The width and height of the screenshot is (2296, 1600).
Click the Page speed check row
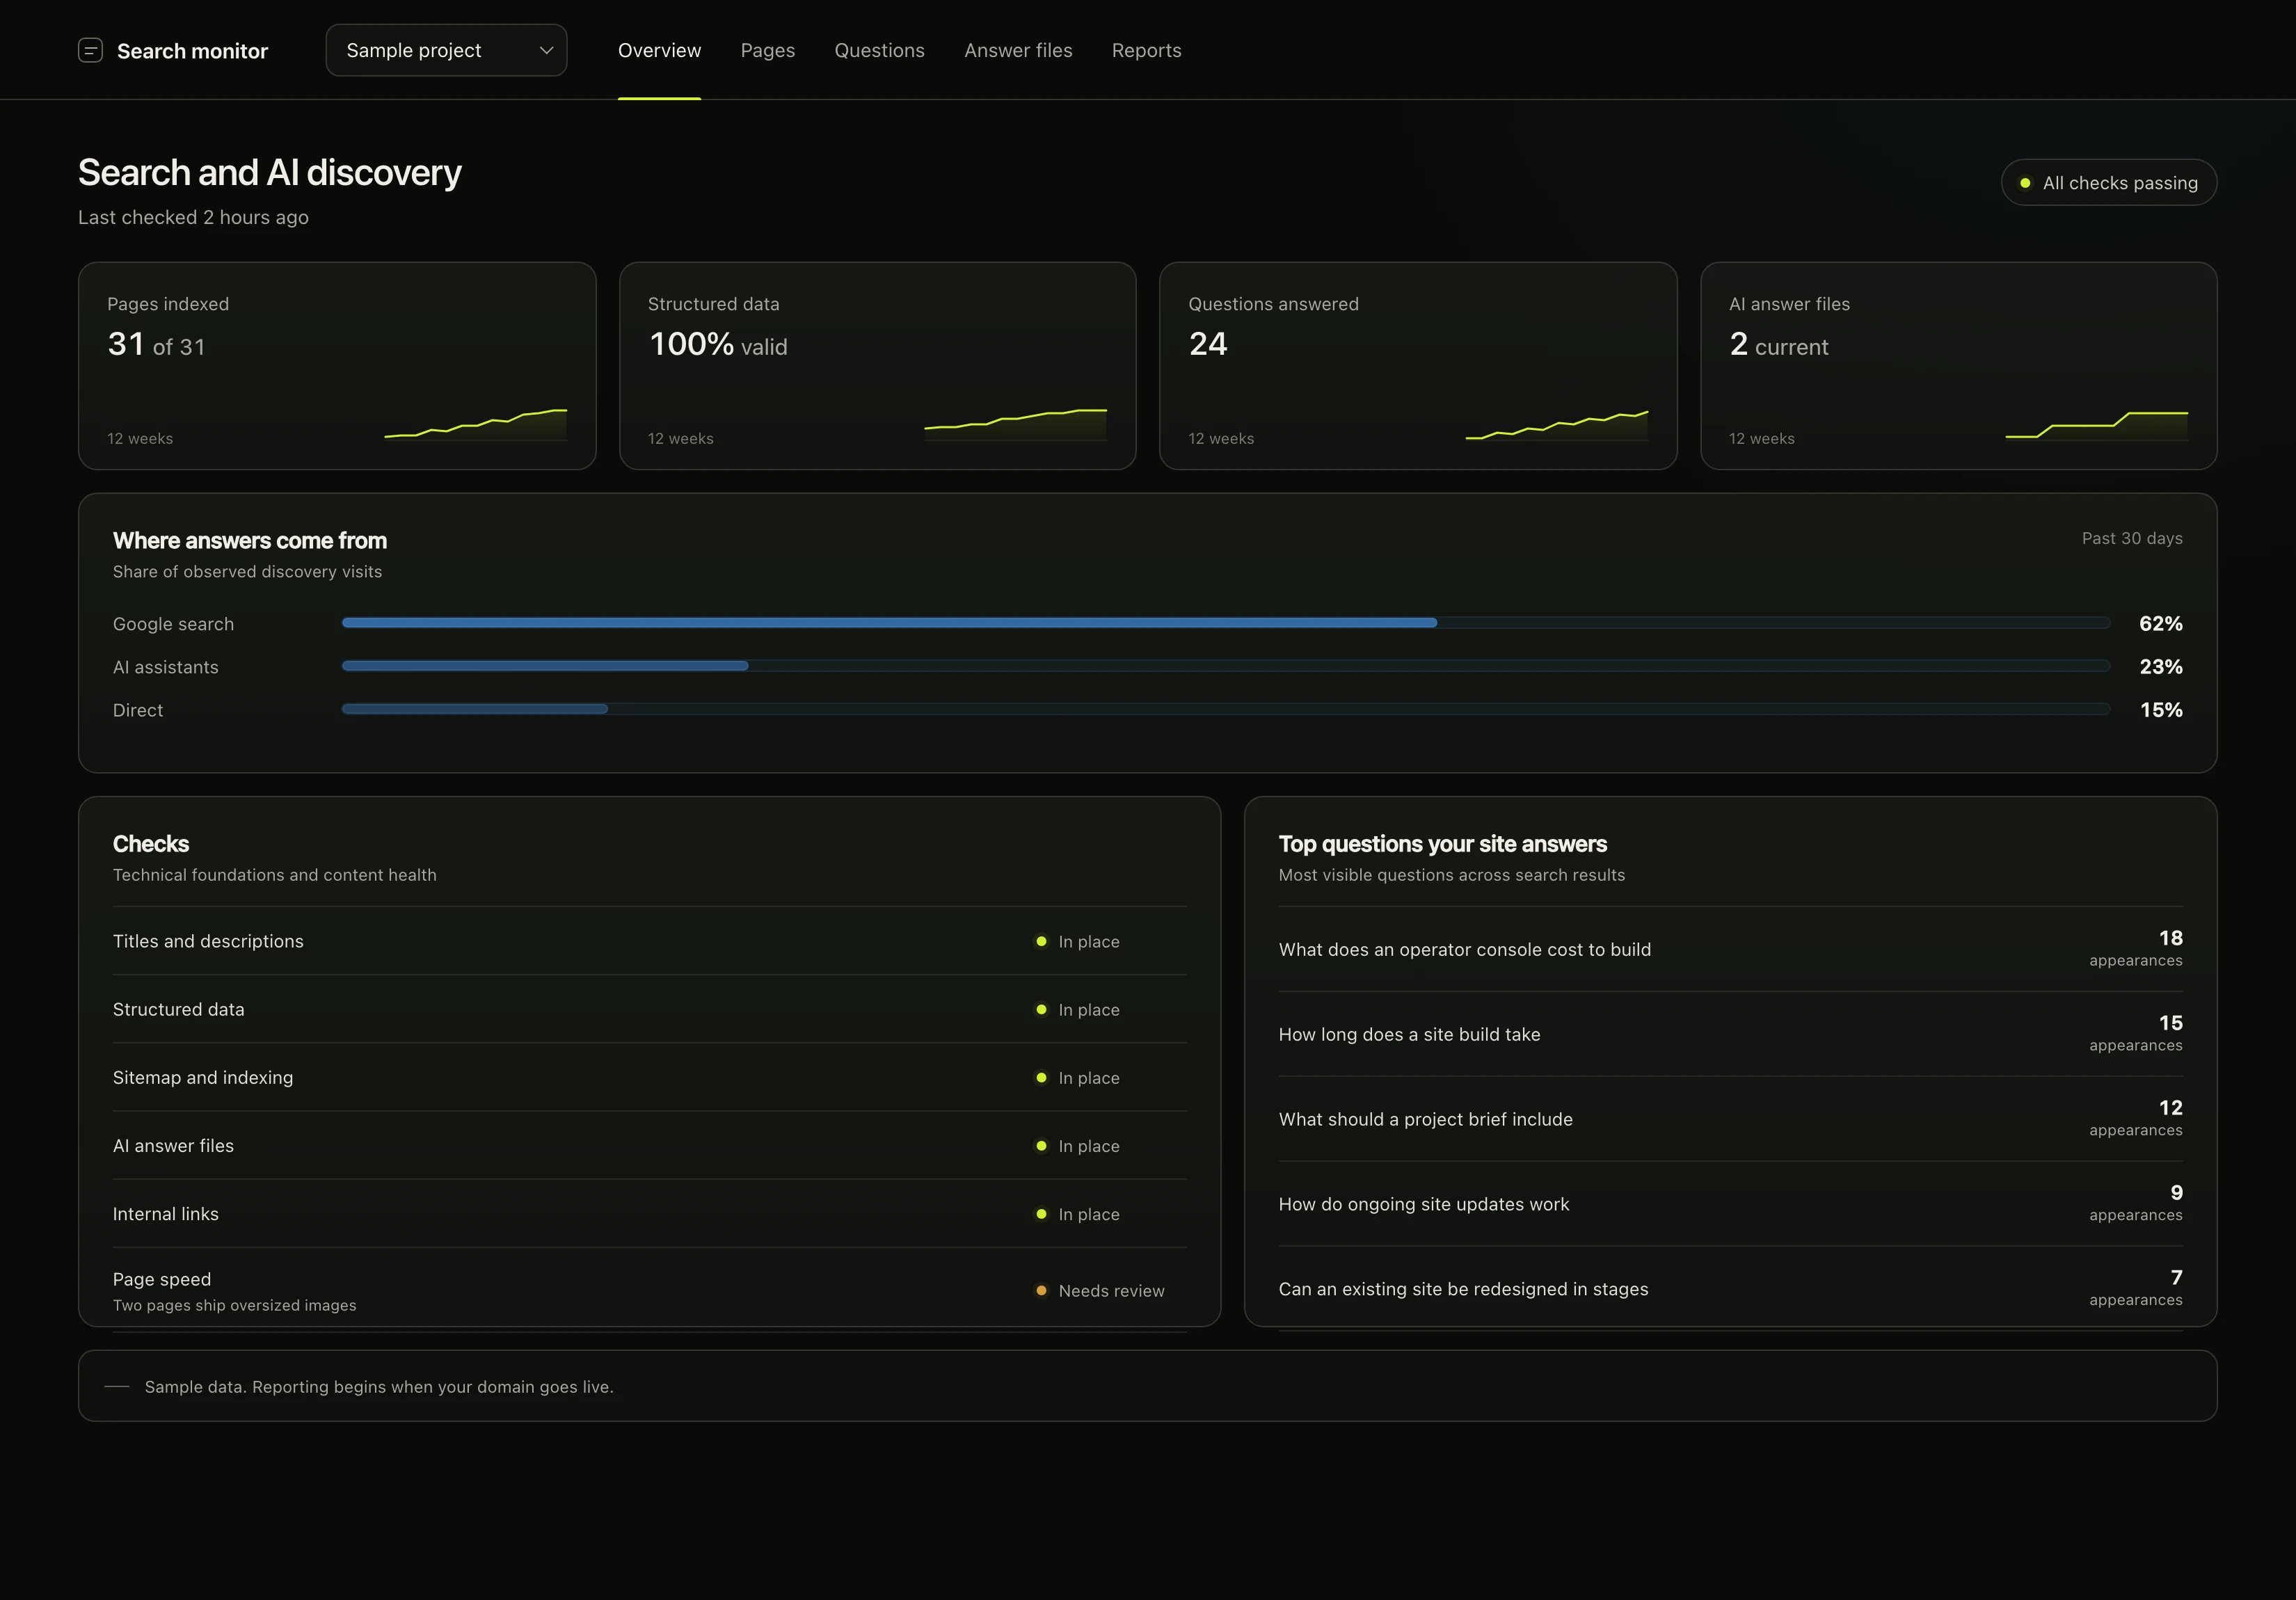[x=649, y=1290]
